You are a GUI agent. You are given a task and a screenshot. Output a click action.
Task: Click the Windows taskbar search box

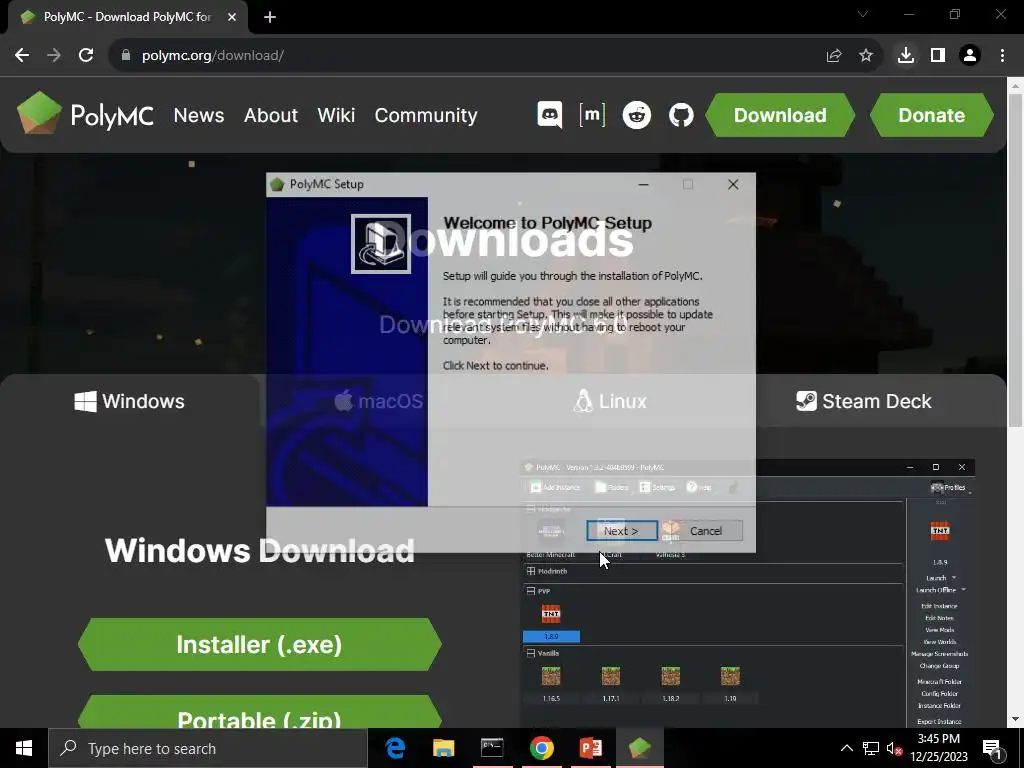point(208,748)
